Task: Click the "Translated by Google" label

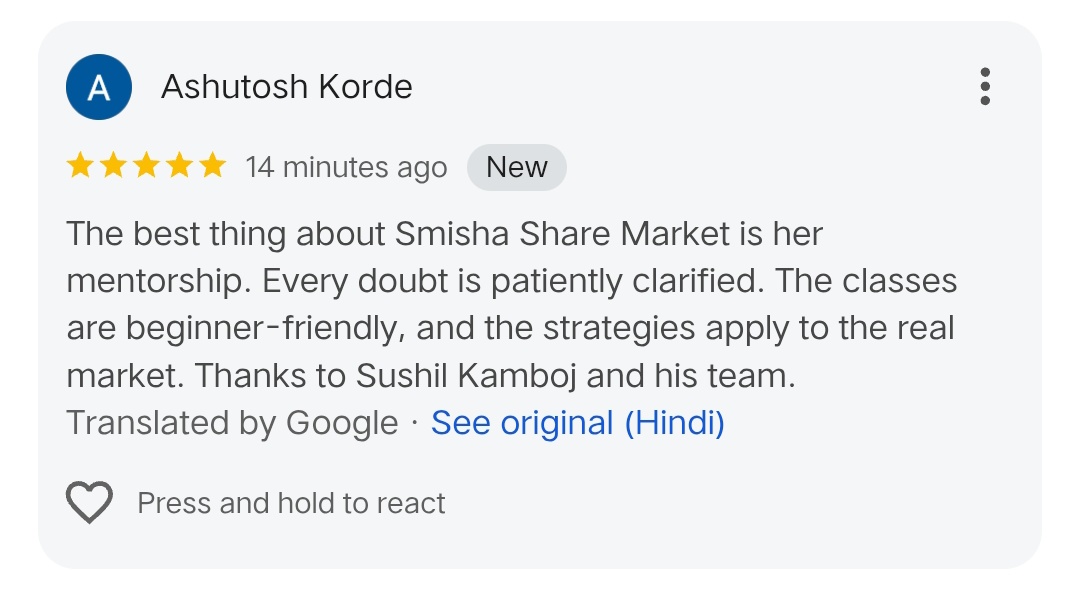Action: click(232, 423)
